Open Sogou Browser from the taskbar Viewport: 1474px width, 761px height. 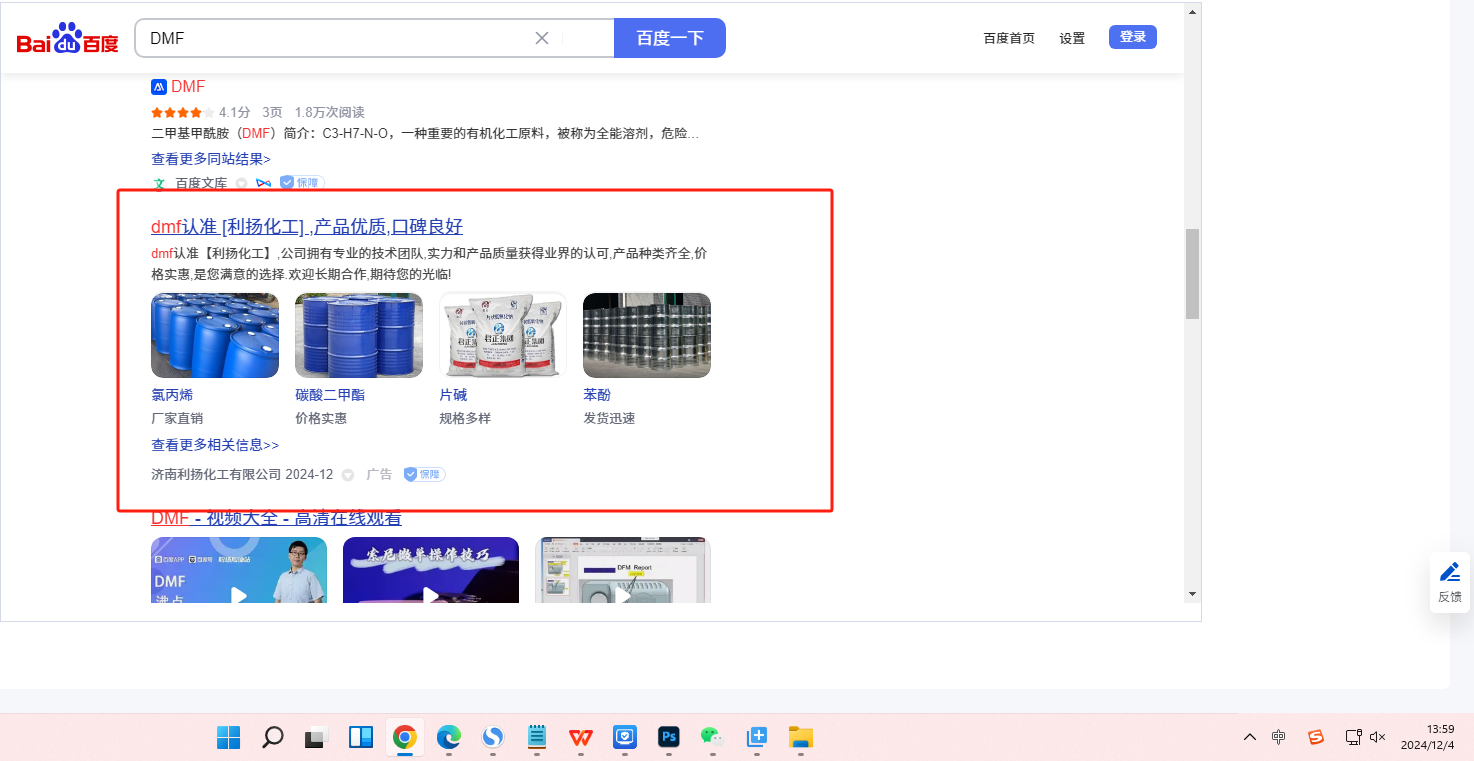click(493, 737)
